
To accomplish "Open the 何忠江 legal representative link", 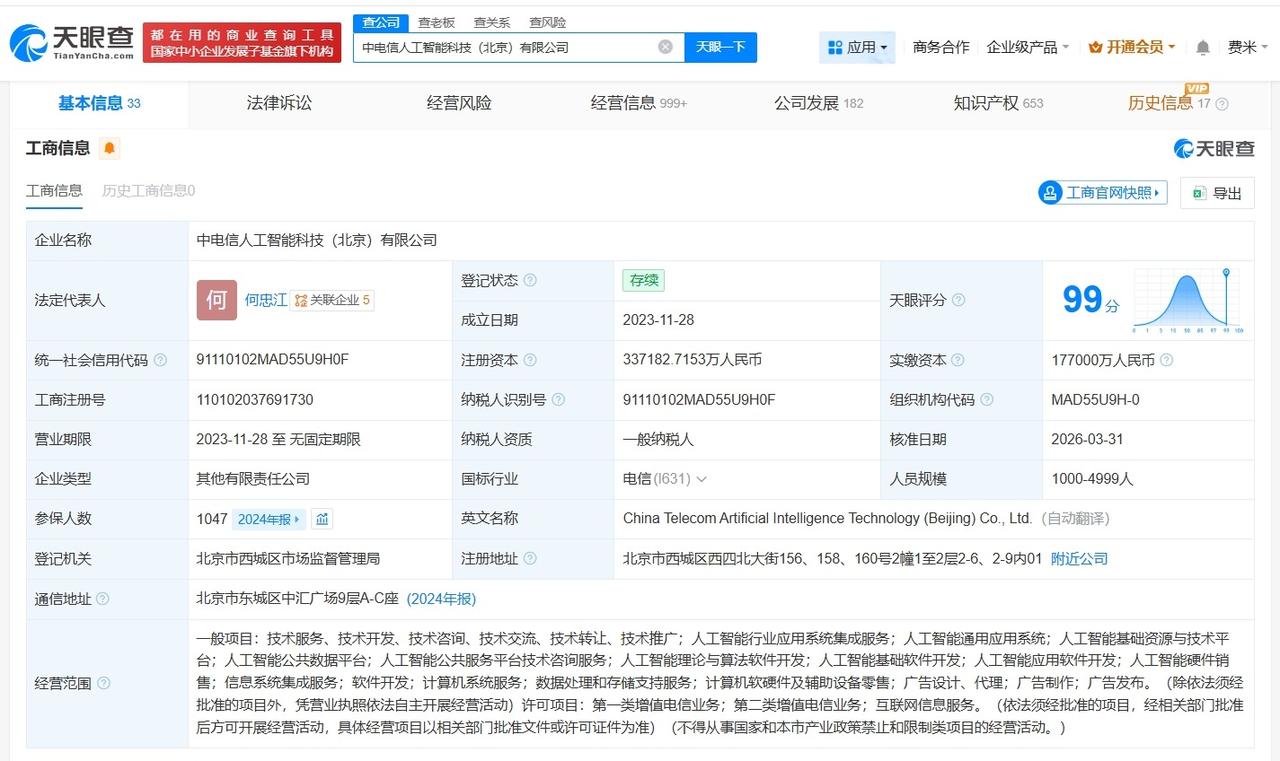I will pos(266,300).
